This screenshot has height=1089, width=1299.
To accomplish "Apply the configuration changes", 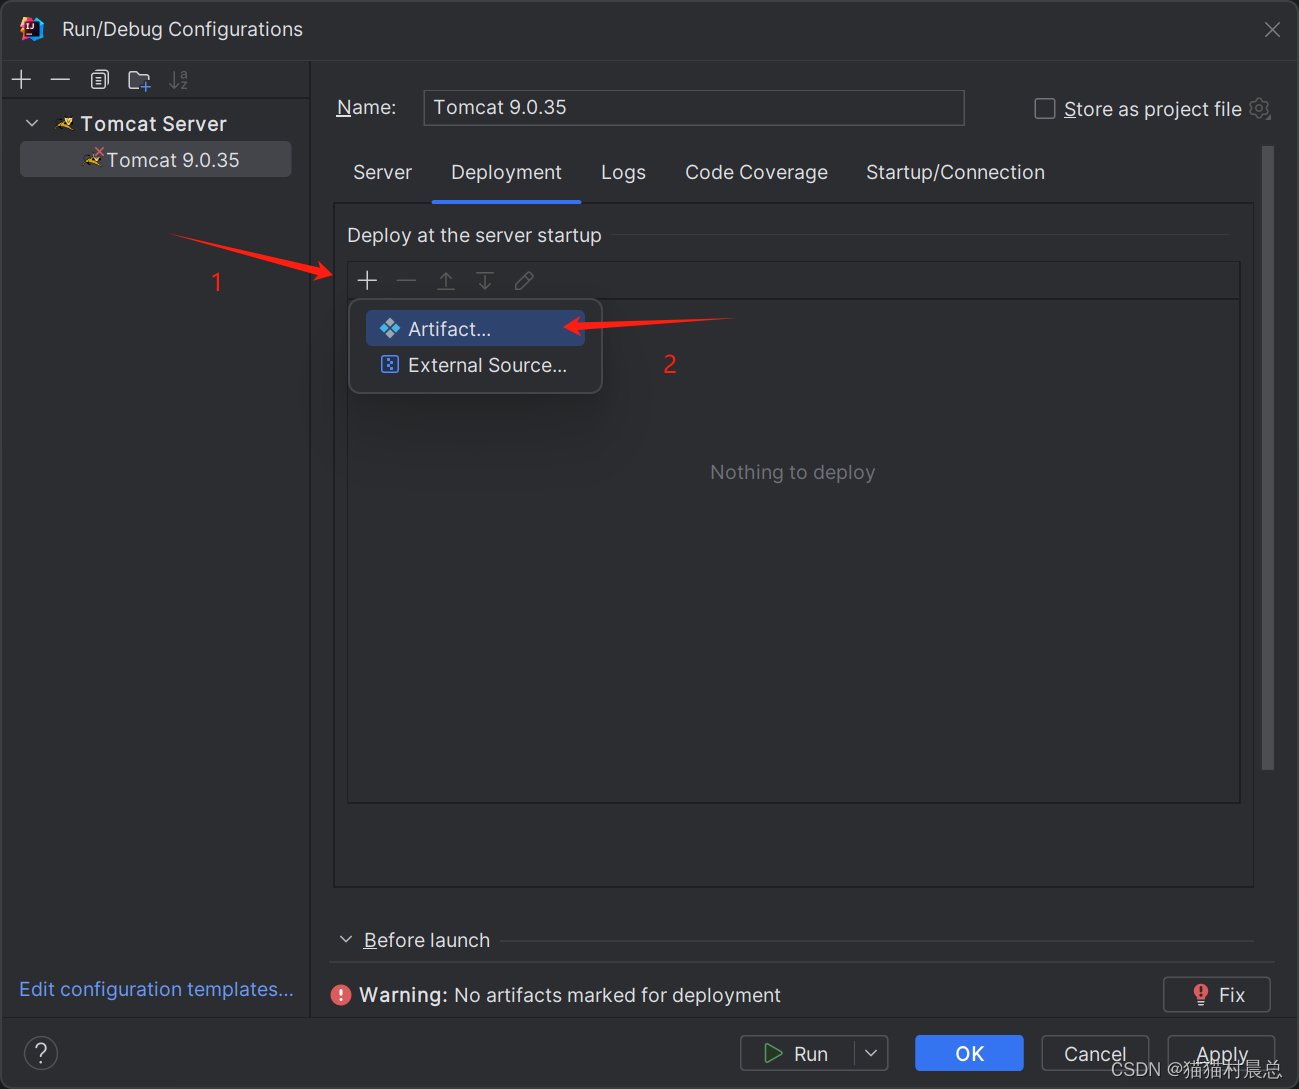I will (x=1221, y=1053).
